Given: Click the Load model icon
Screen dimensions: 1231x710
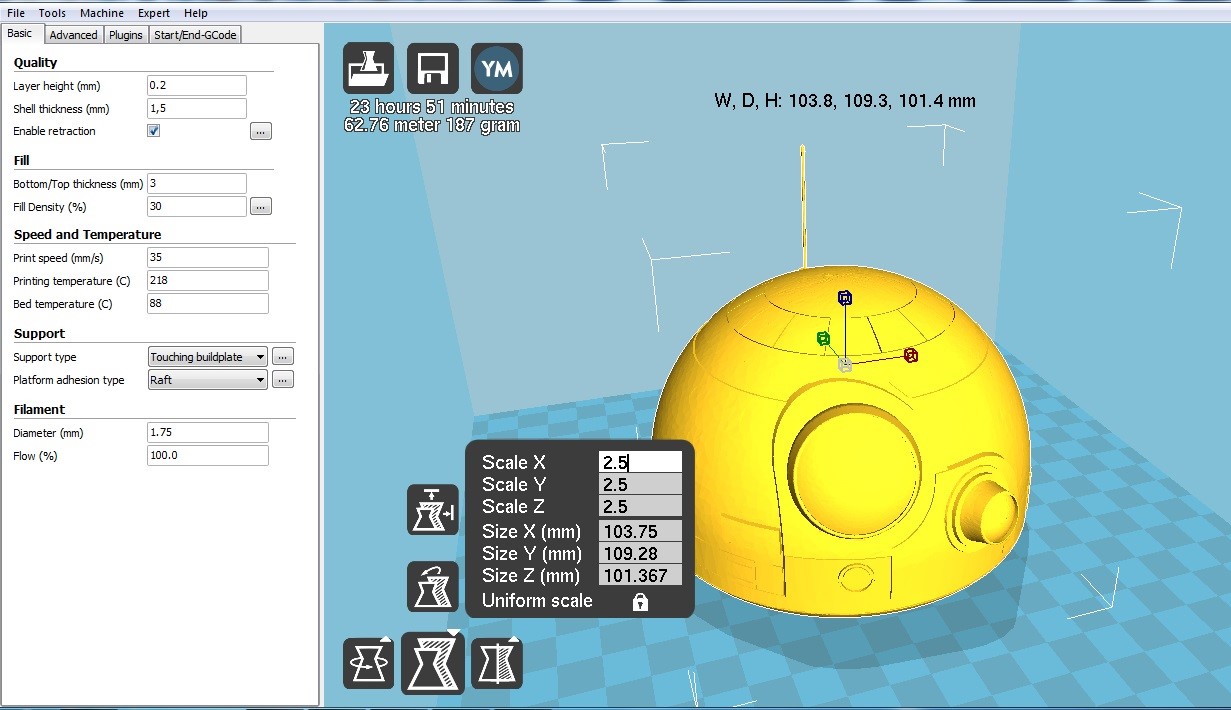Looking at the screenshot, I should (x=367, y=67).
